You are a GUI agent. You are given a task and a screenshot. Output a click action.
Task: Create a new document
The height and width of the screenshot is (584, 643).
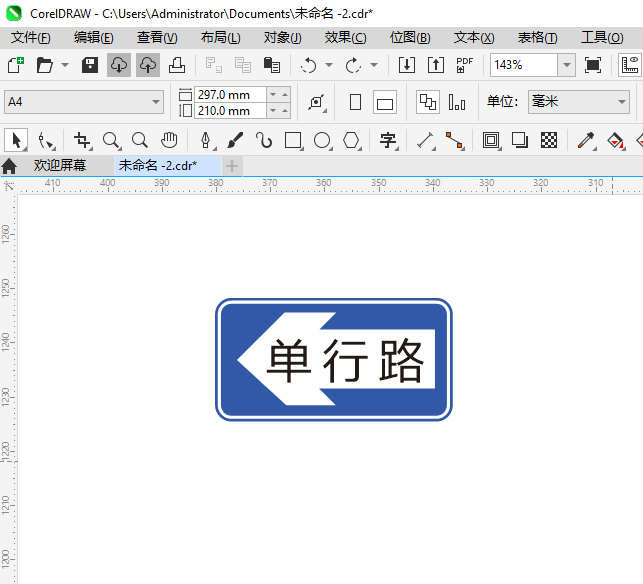click(16, 65)
